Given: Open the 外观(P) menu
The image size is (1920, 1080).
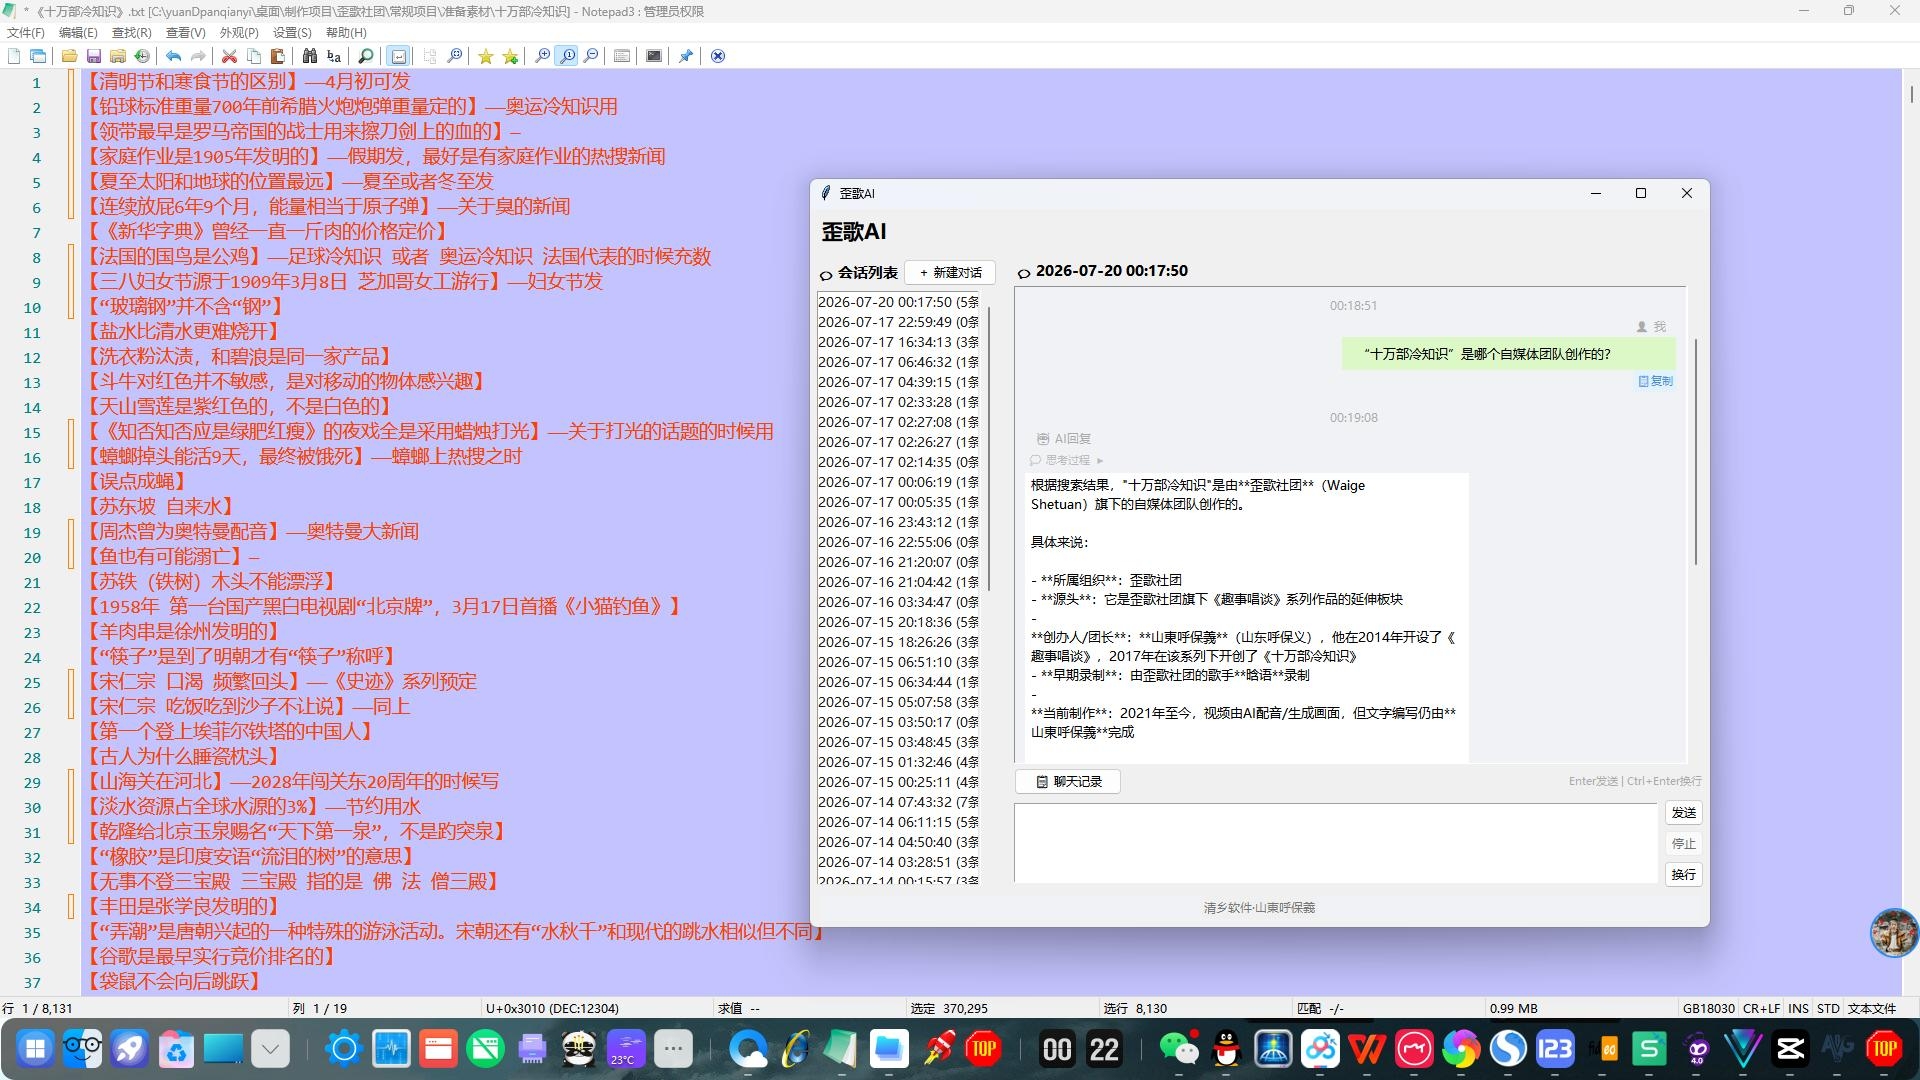Looking at the screenshot, I should 239,33.
